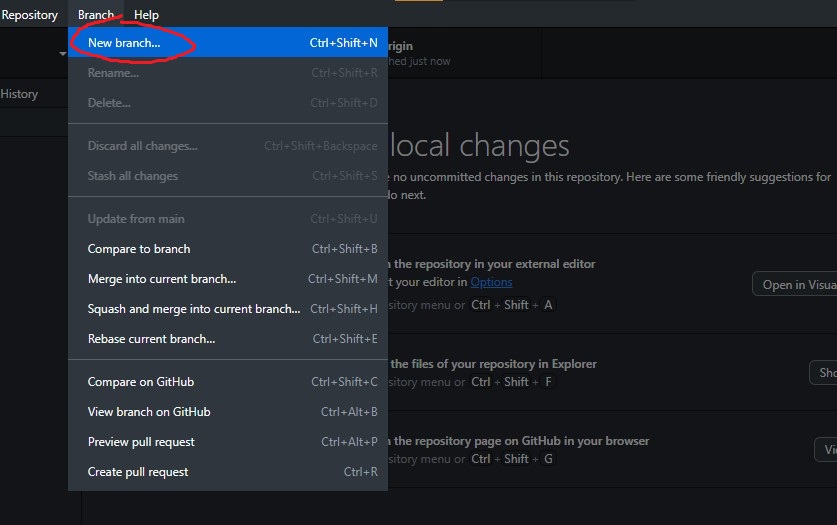Open the Repository menu

[29, 15]
